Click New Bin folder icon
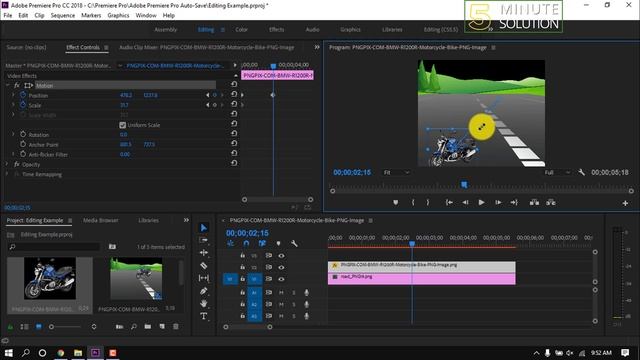 147,327
